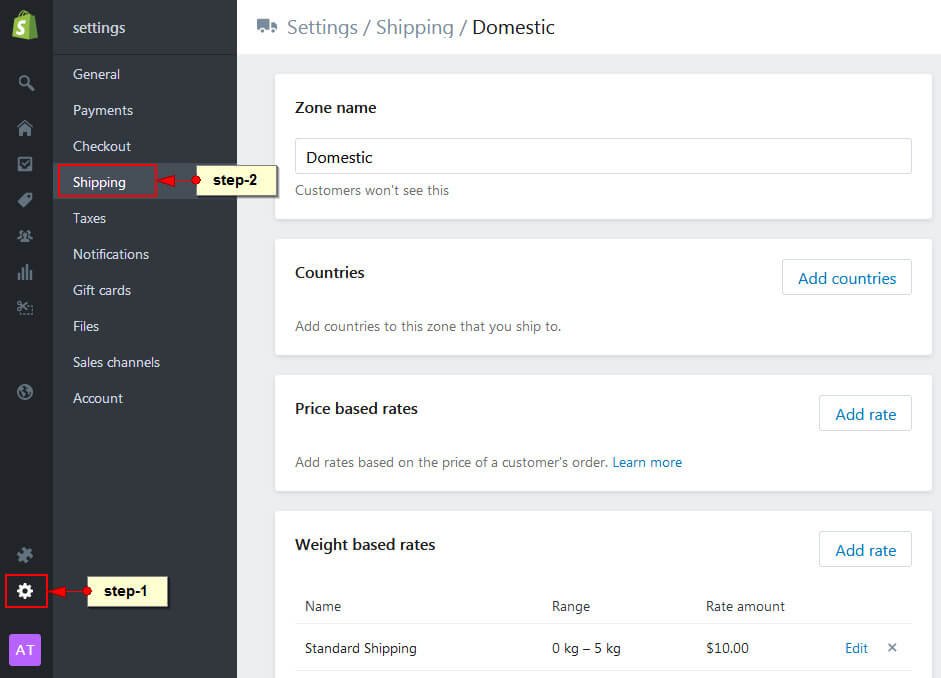Open Customers people icon in sidebar
This screenshot has width=941, height=678.
click(x=25, y=236)
